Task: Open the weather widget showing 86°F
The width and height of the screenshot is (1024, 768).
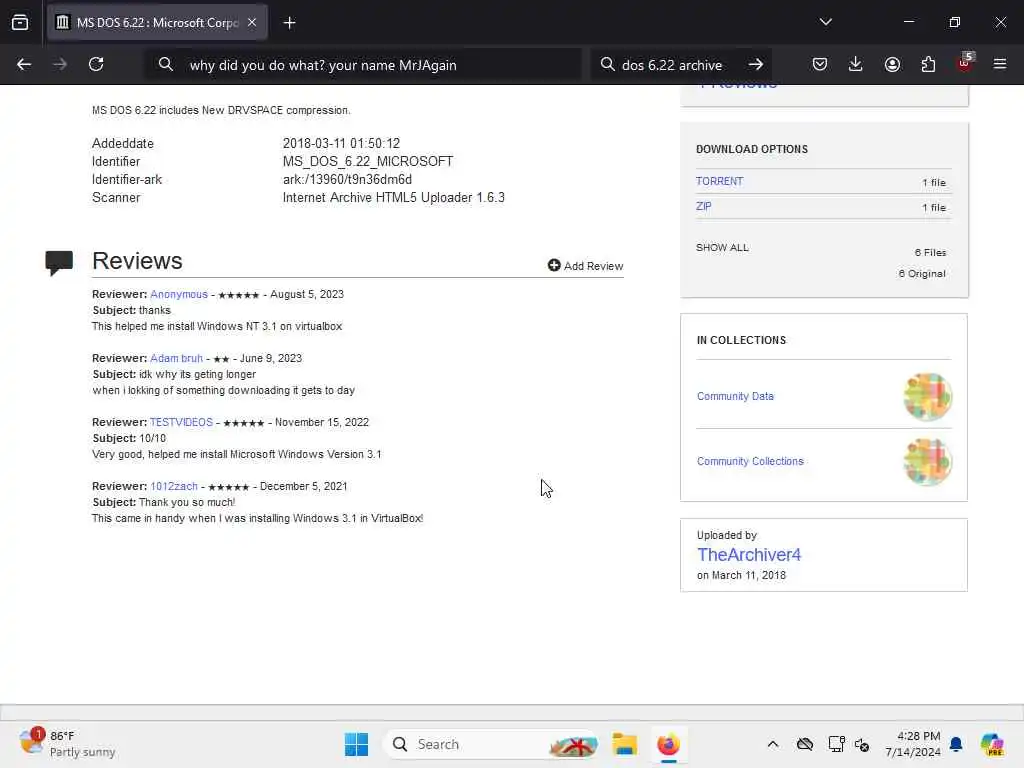Action: (67, 744)
